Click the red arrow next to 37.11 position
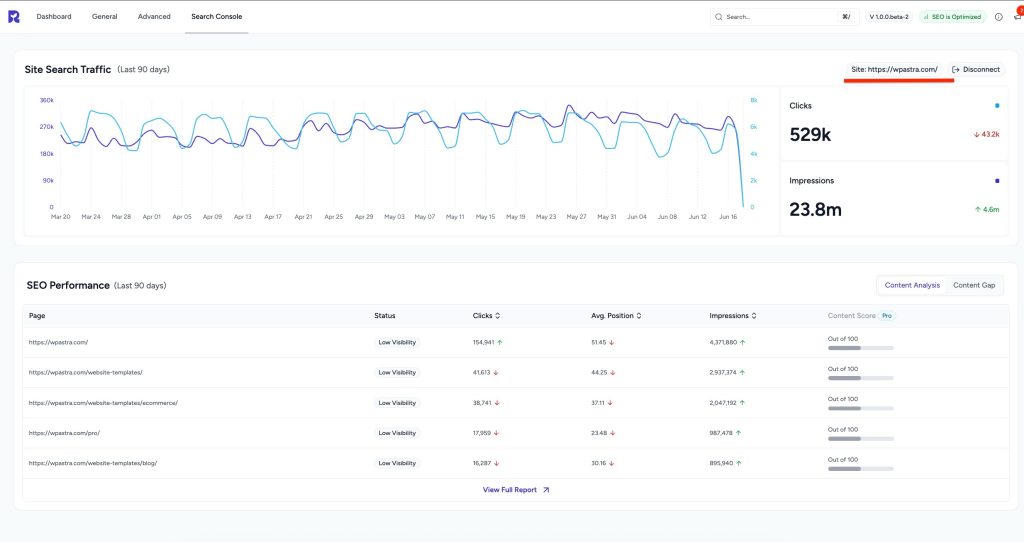1024x542 pixels. pos(610,403)
